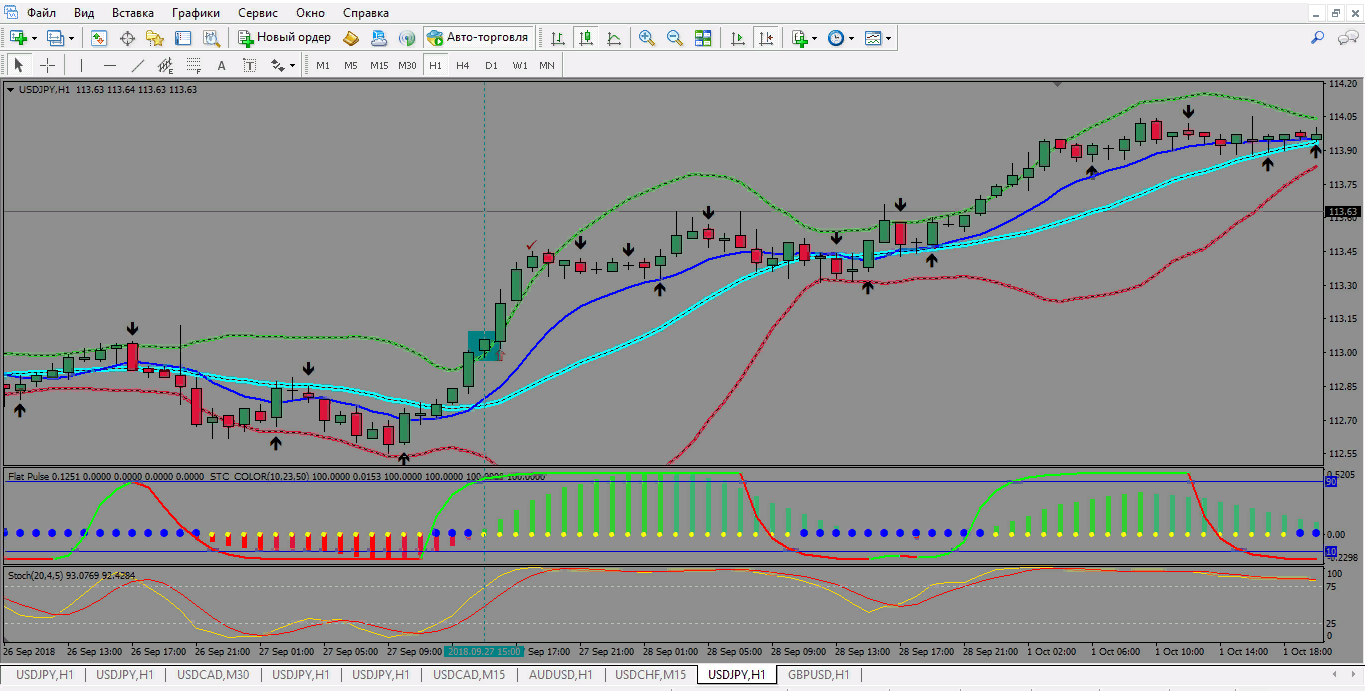The image size is (1365, 691).
Task: Expand the periods dropdown arrow
Action: click(x=852, y=38)
